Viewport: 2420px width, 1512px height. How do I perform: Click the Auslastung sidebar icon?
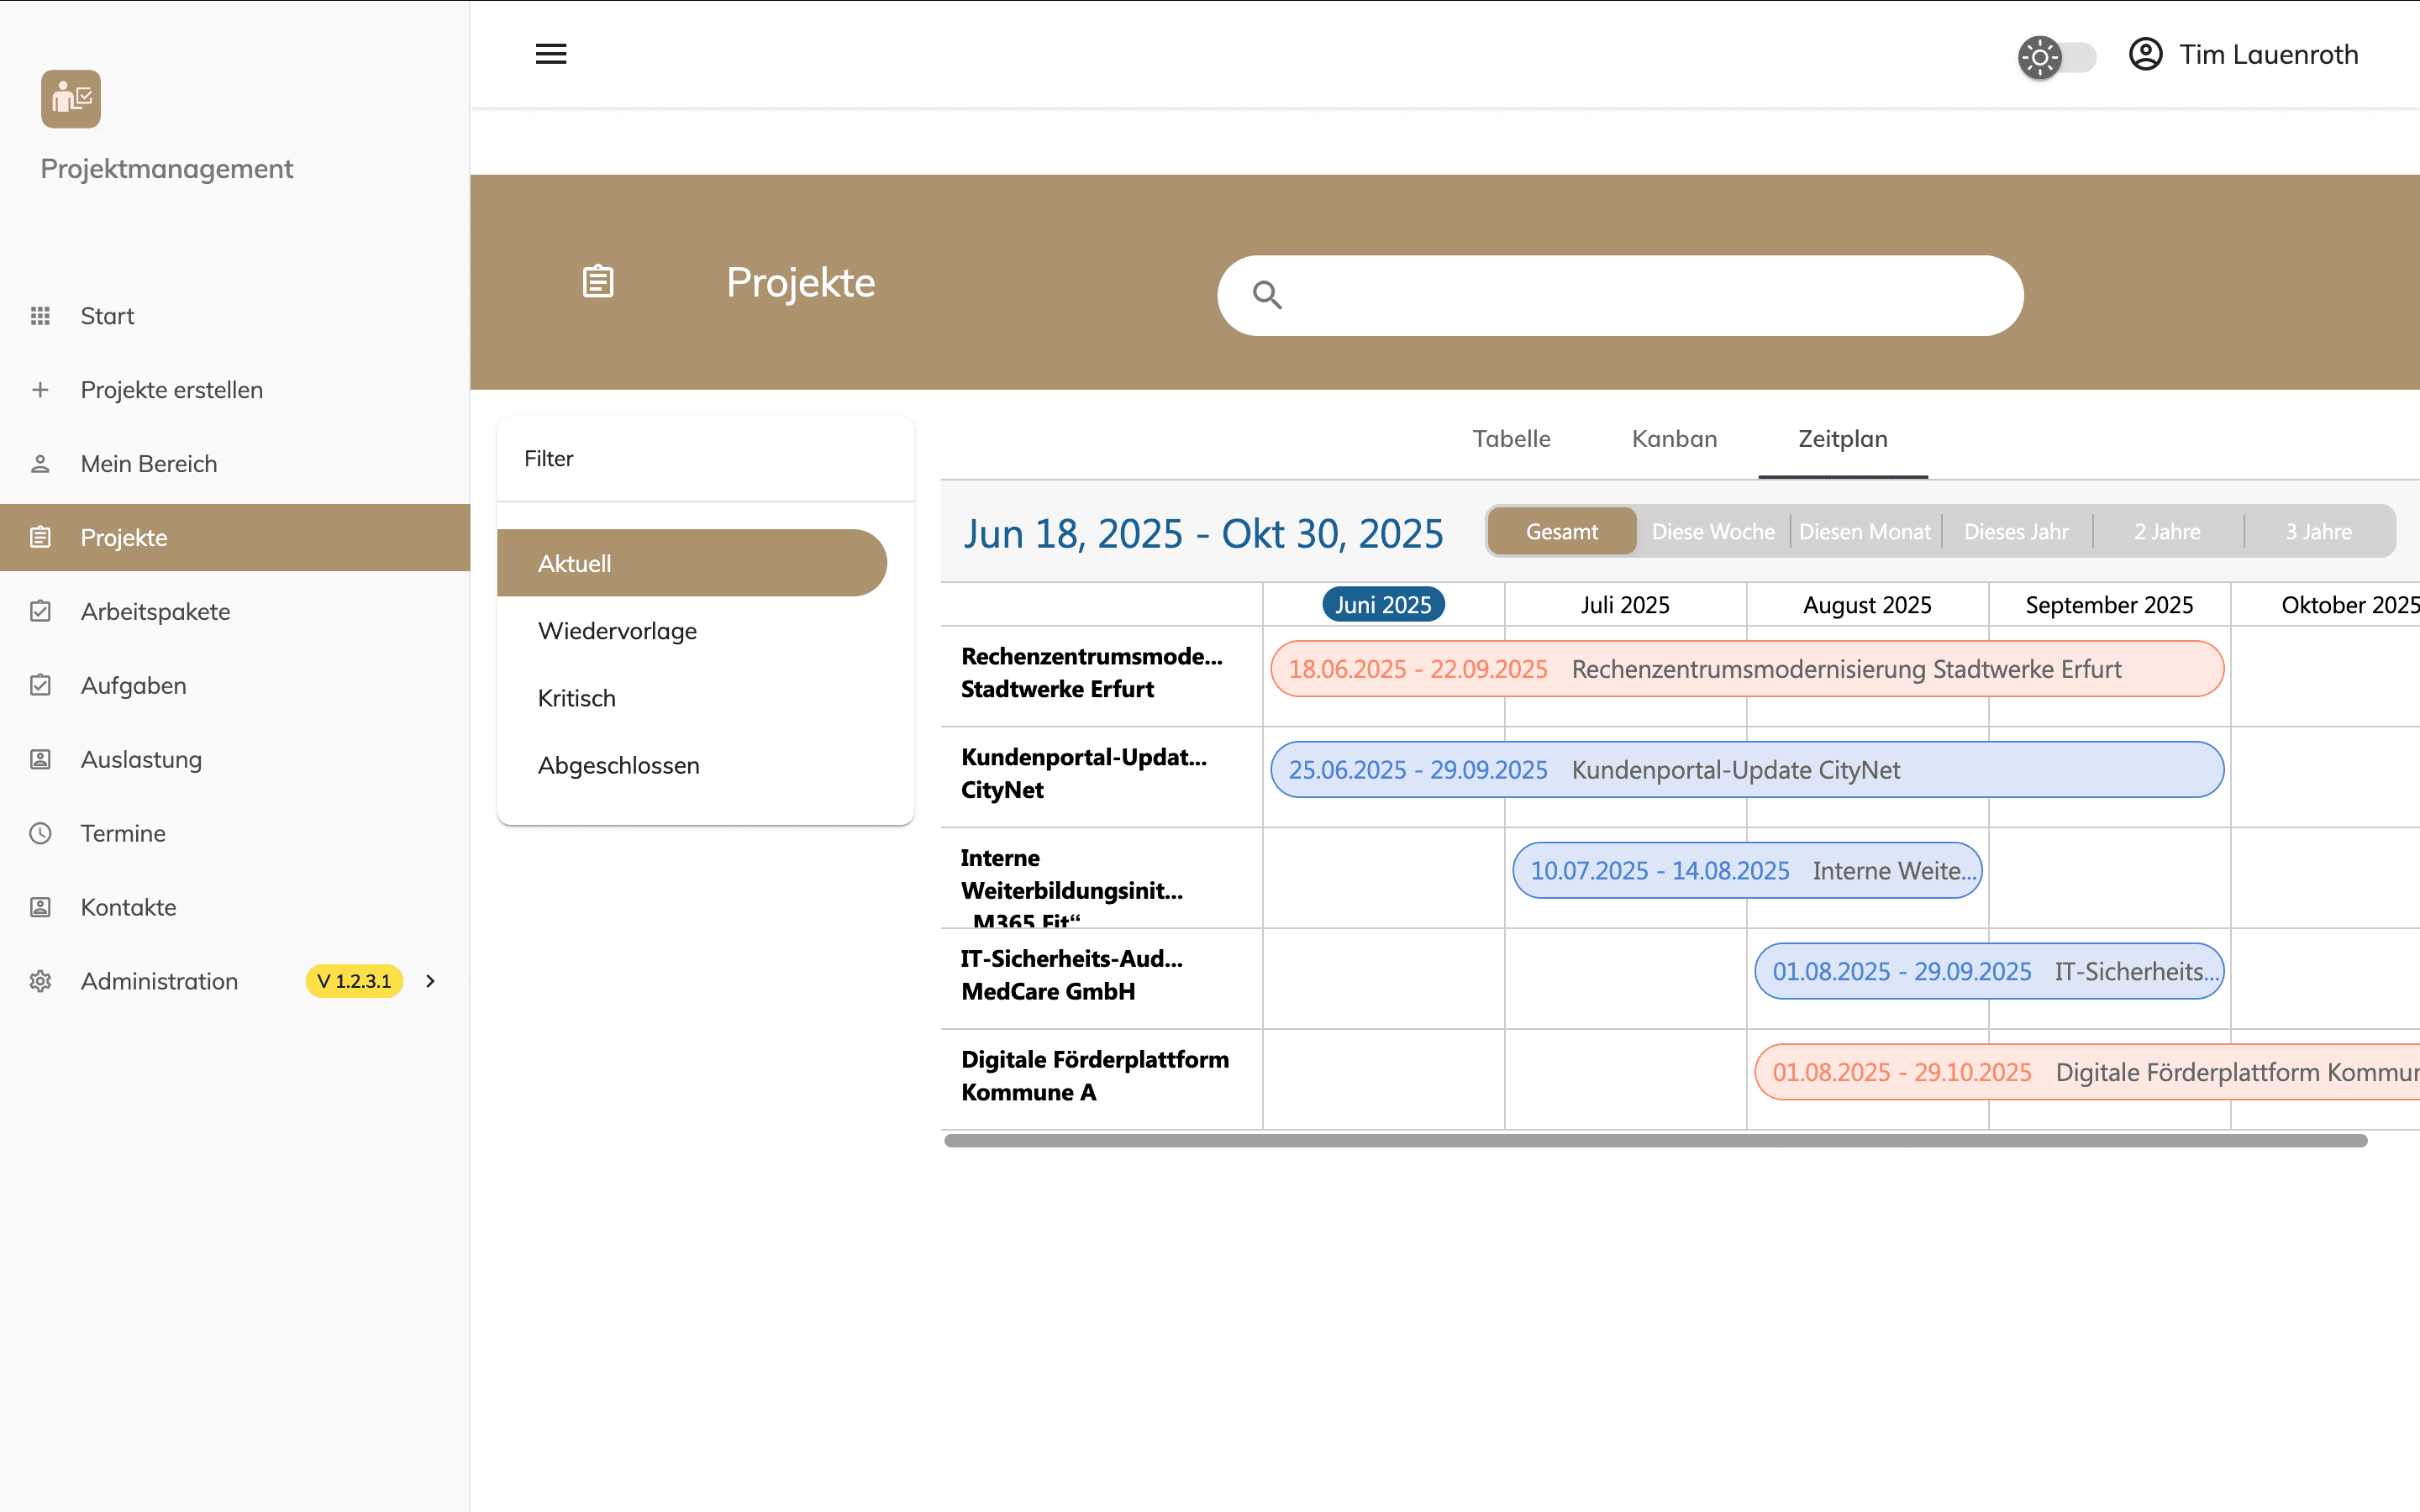40,759
